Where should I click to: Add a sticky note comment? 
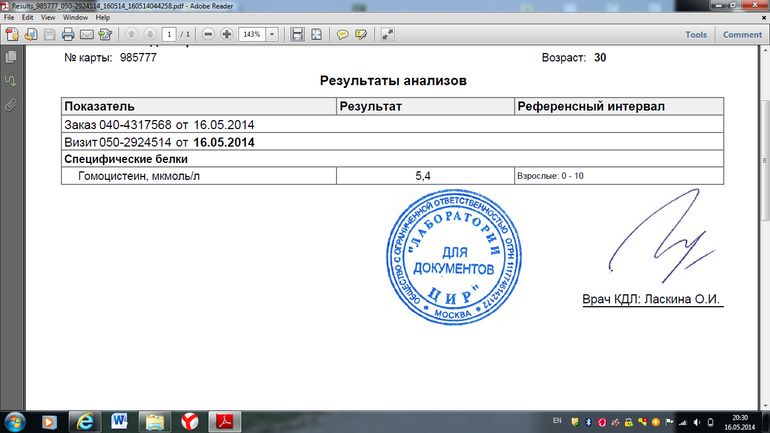[x=341, y=34]
